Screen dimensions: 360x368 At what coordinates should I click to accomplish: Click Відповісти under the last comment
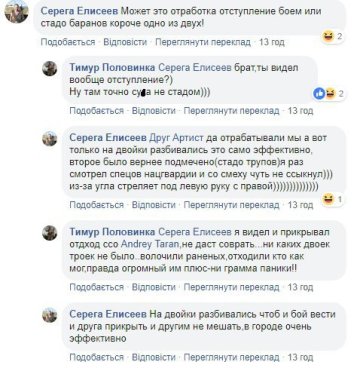tap(154, 358)
